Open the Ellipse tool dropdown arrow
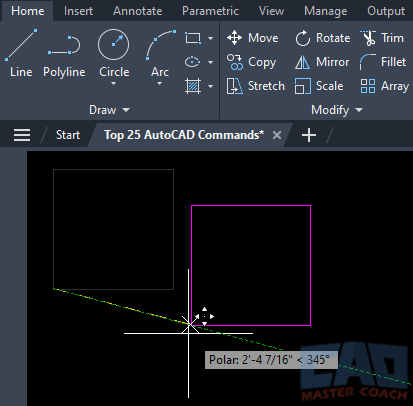 [x=210, y=62]
